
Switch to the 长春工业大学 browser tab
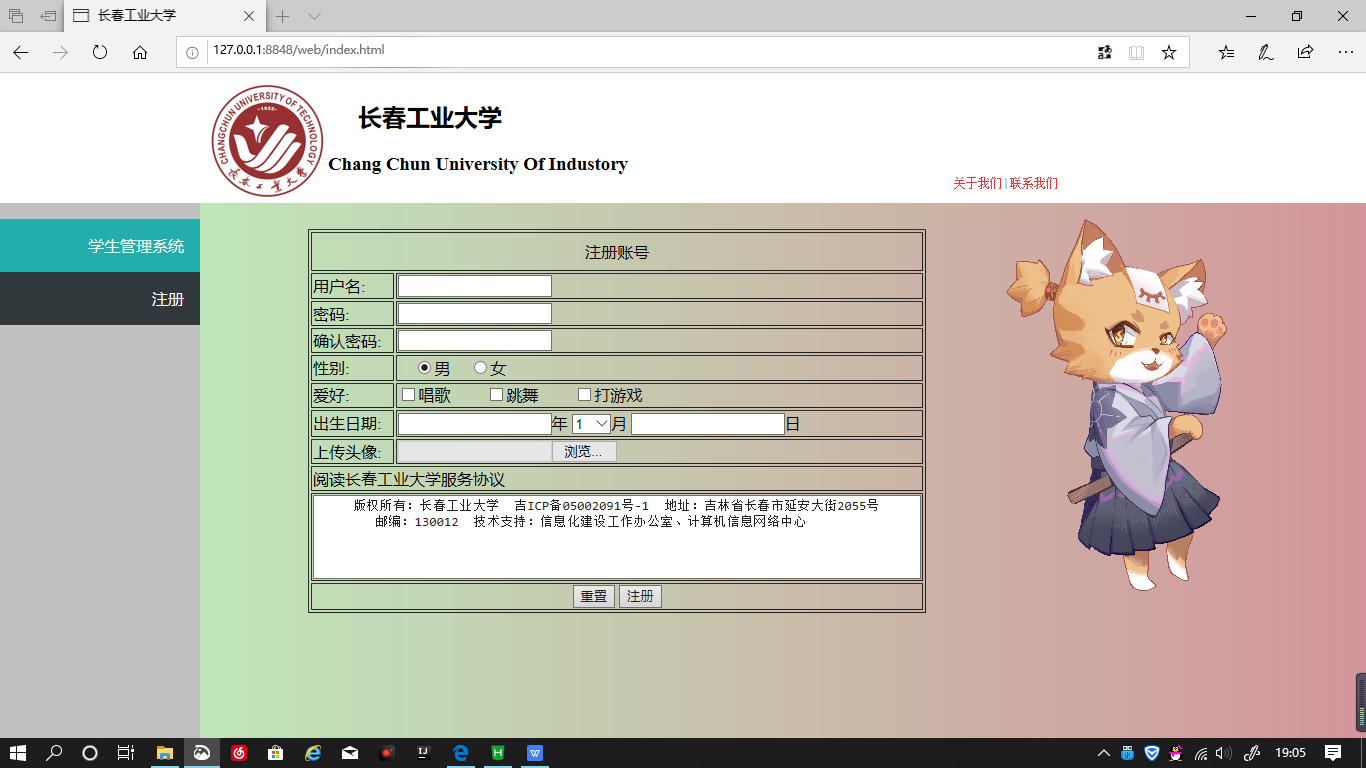pos(165,16)
